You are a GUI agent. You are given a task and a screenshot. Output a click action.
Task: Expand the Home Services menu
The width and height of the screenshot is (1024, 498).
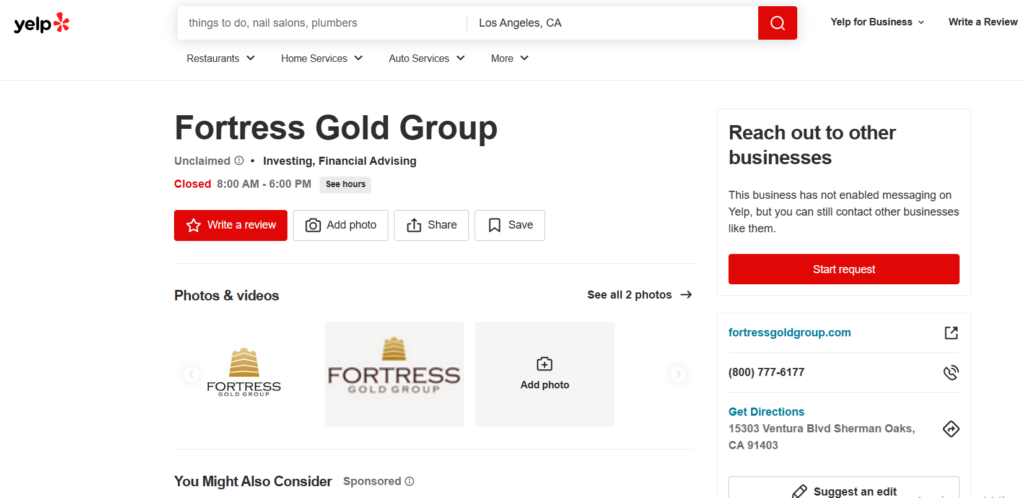click(322, 59)
